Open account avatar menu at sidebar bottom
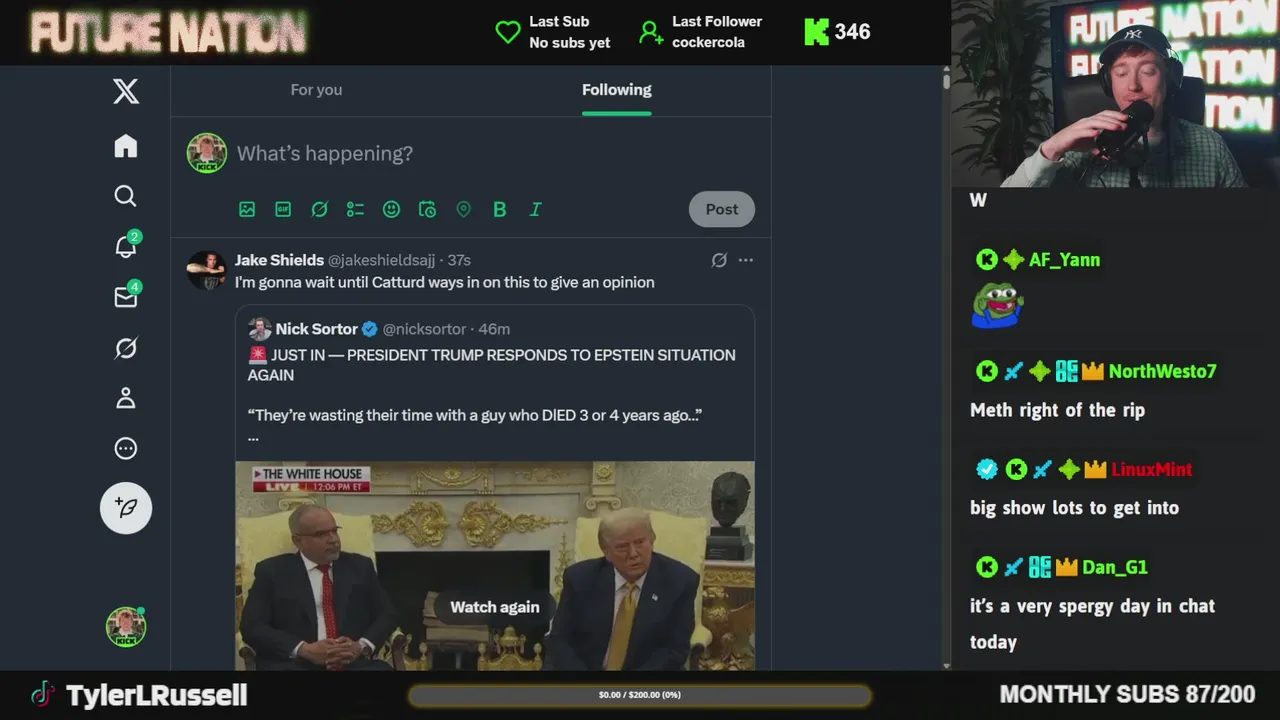The height and width of the screenshot is (720, 1280). [x=126, y=627]
